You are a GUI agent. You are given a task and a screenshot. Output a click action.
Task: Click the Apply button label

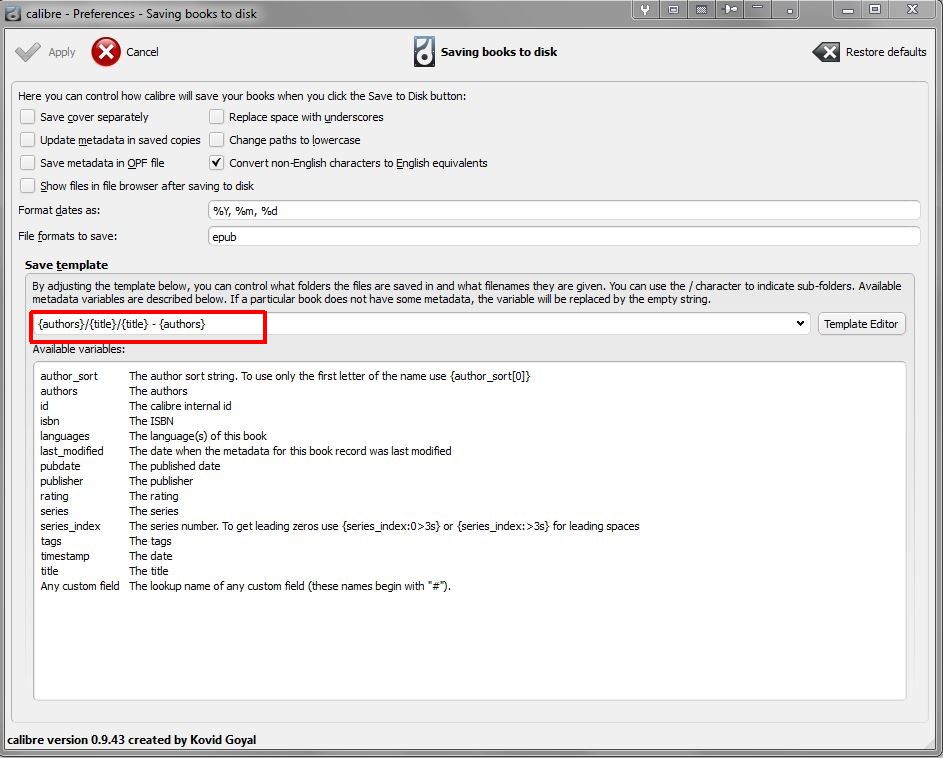[x=62, y=52]
